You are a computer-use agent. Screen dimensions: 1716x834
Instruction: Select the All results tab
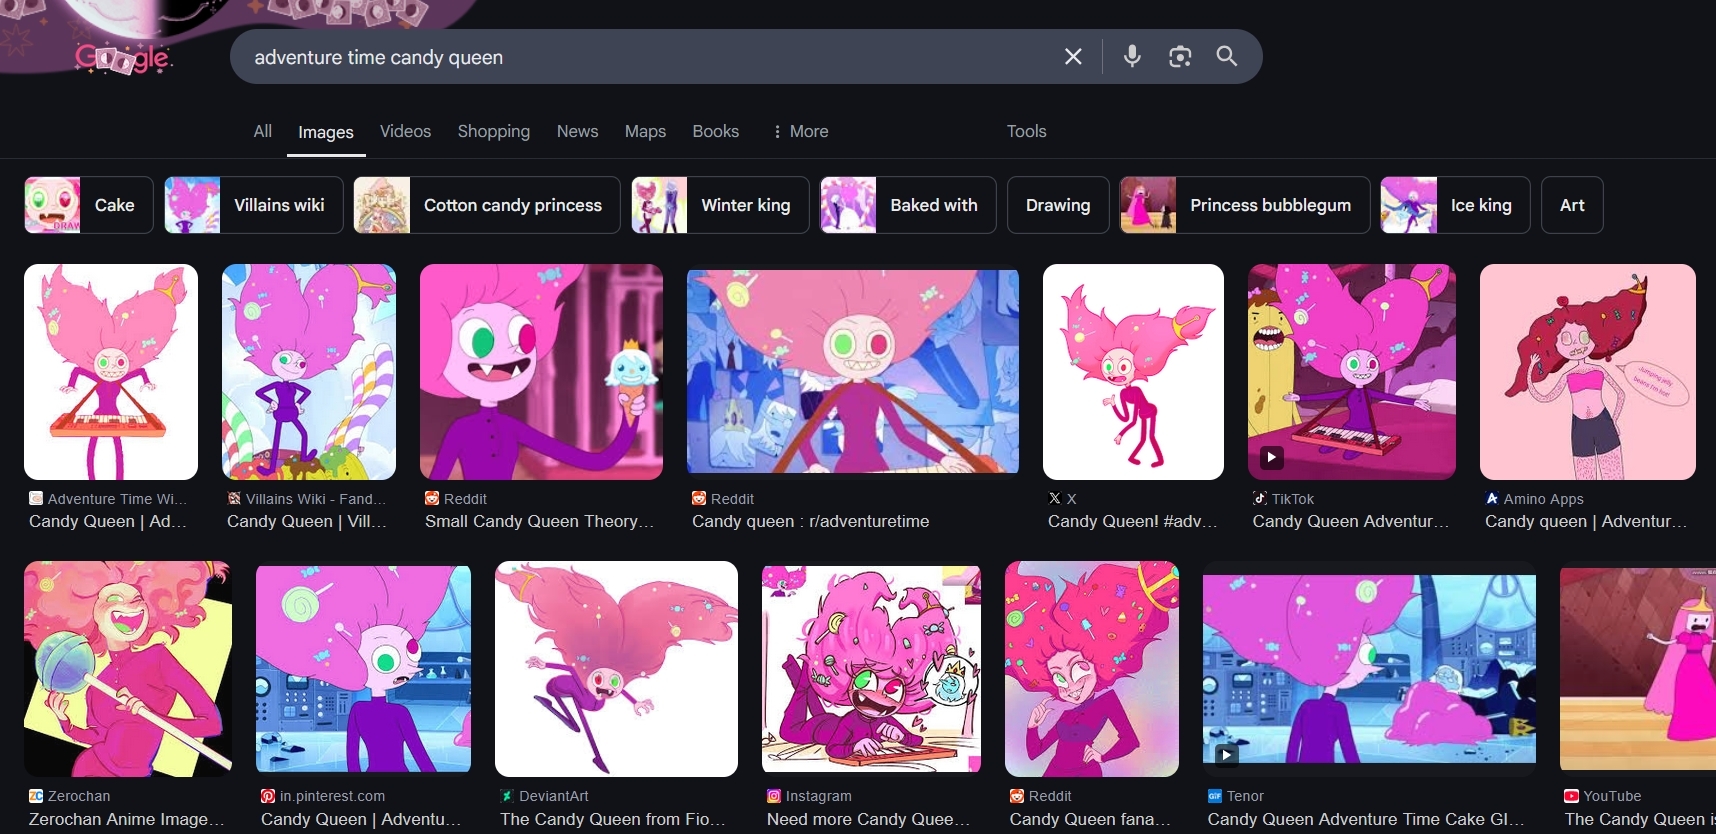262,131
